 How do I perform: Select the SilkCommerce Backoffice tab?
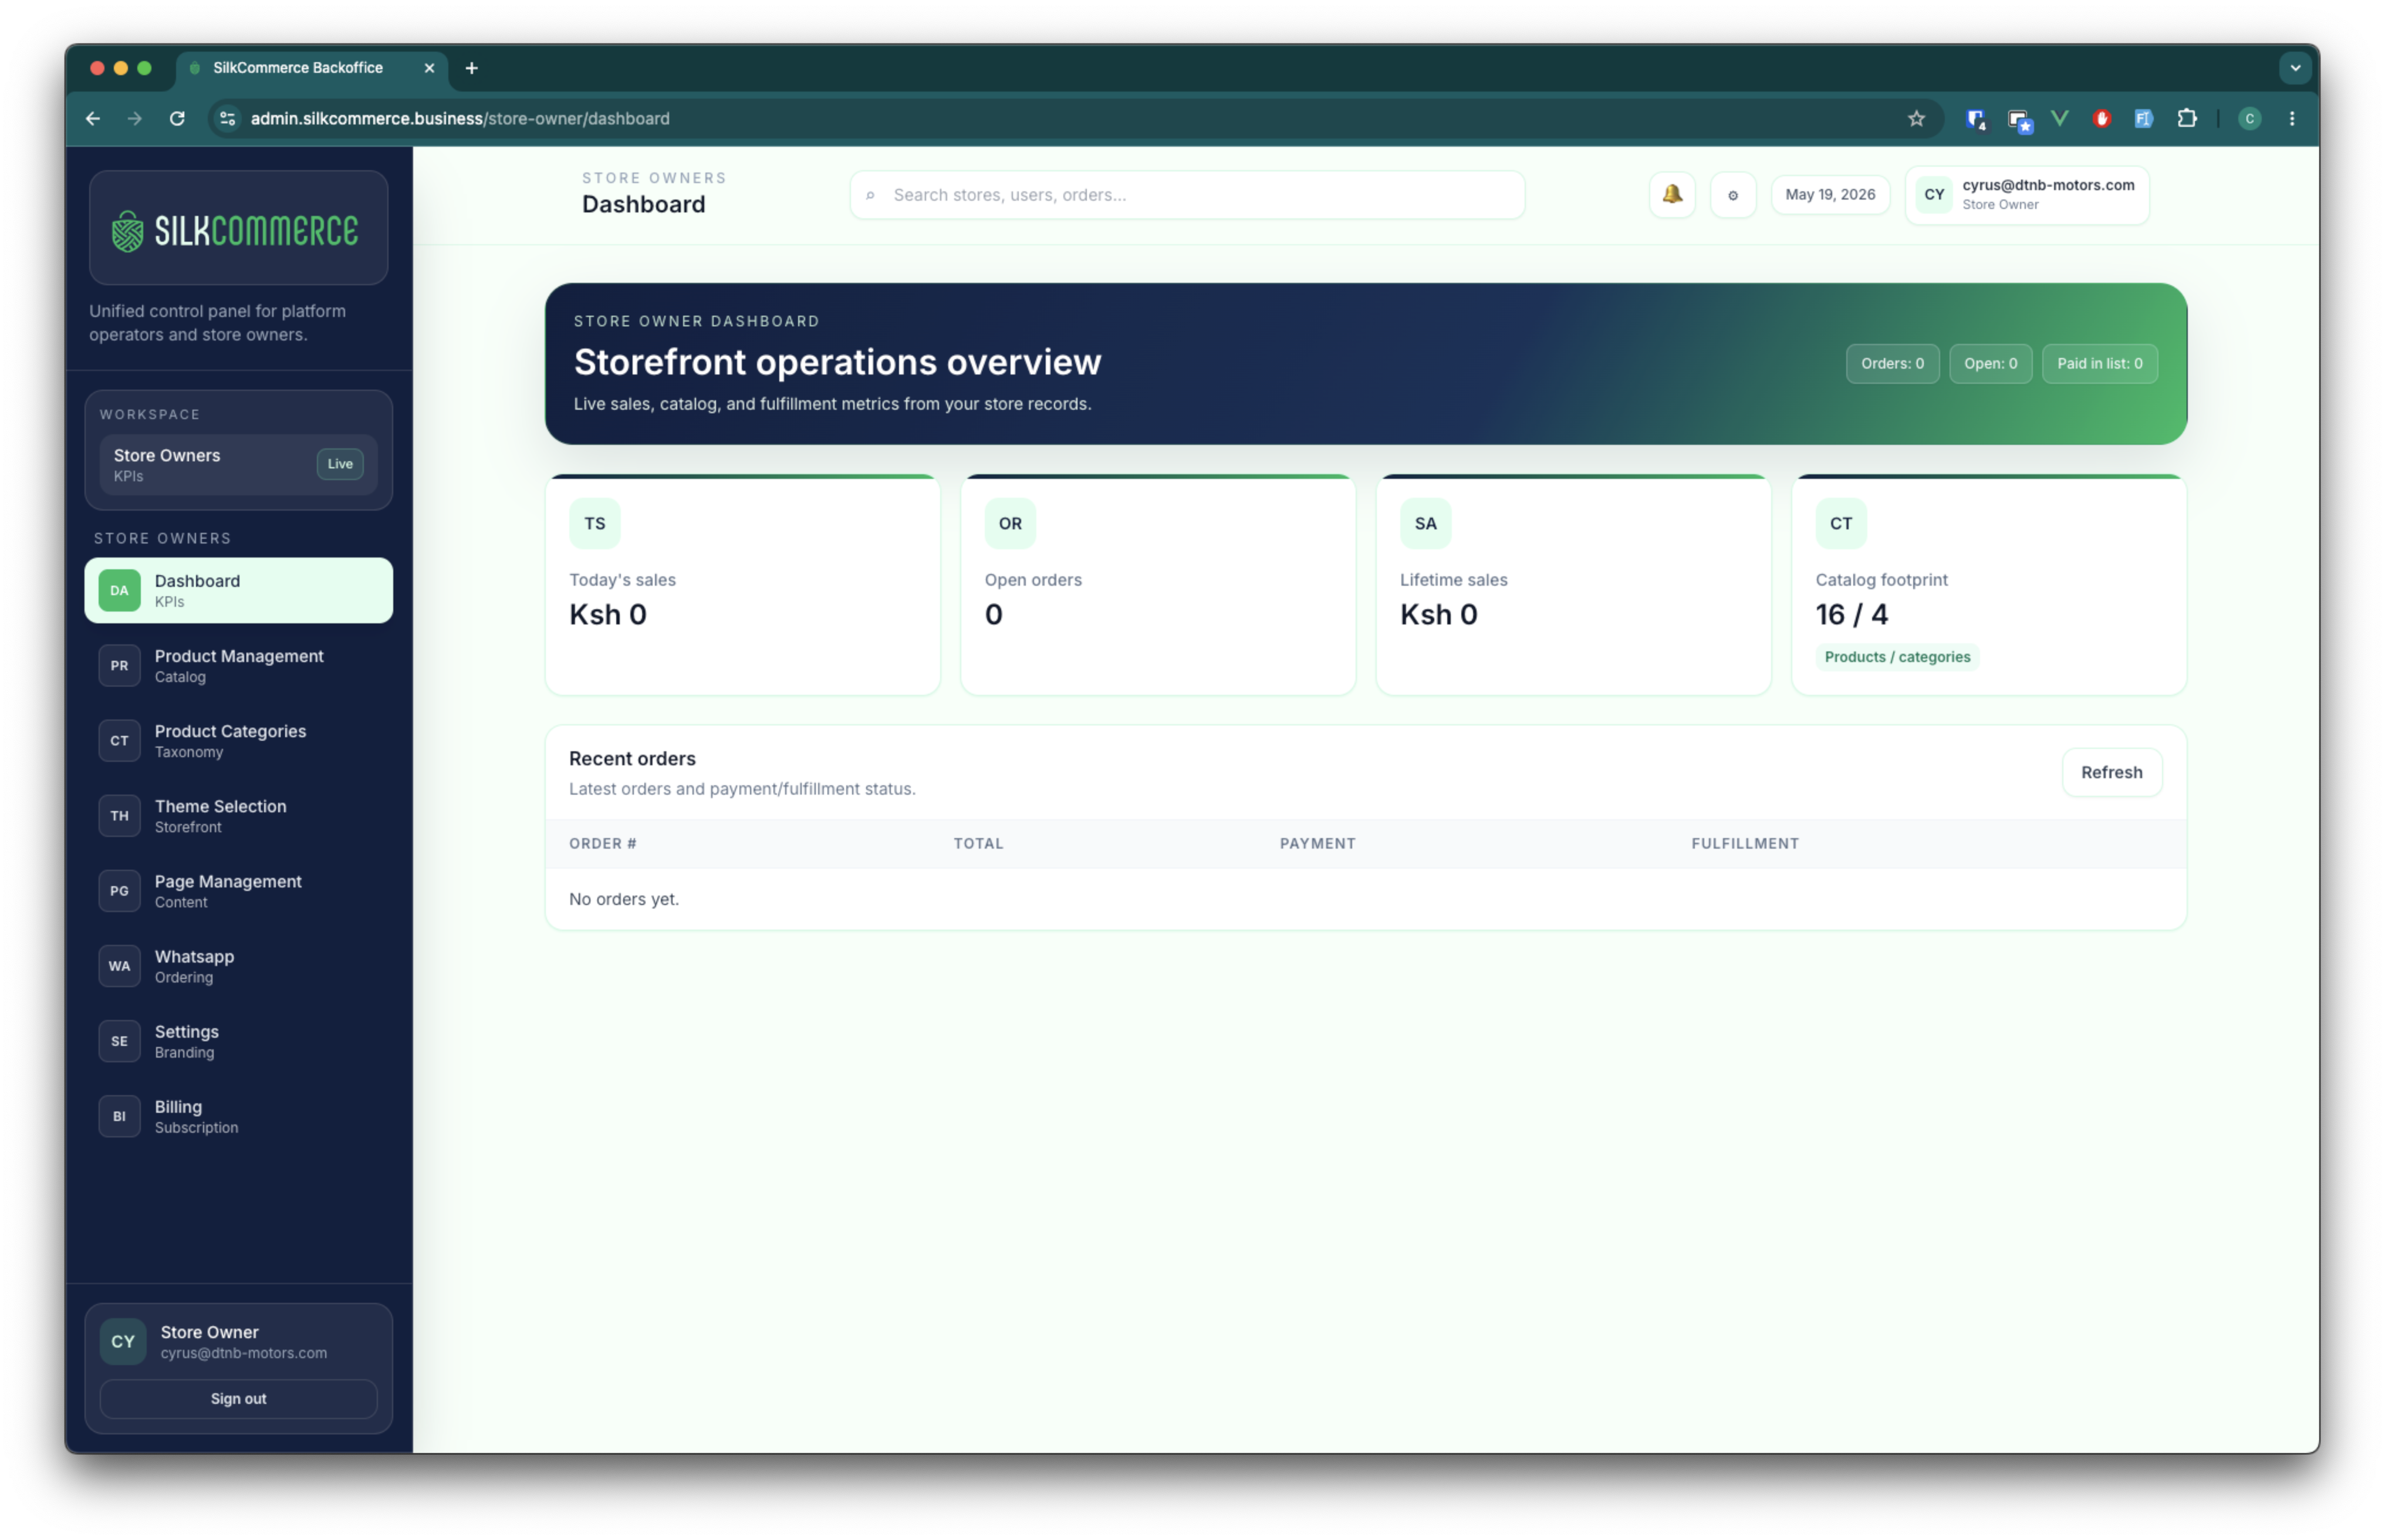(x=311, y=68)
